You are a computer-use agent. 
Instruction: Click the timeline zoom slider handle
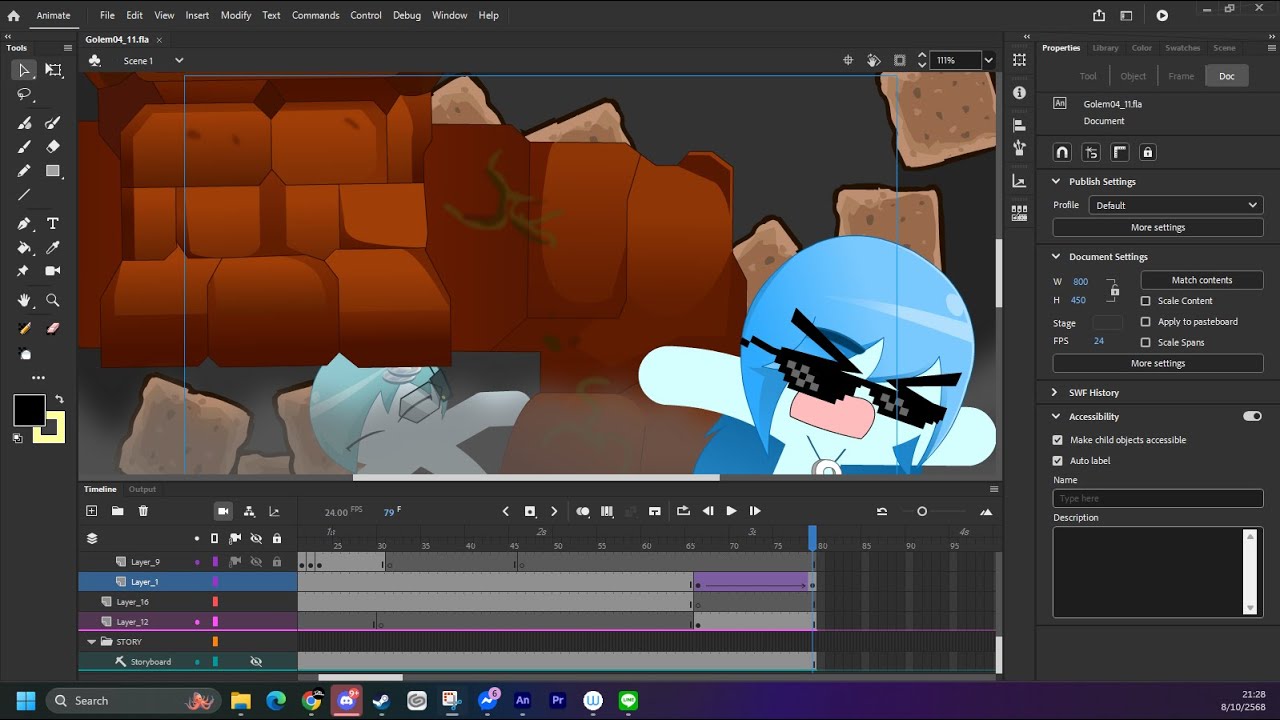click(922, 512)
